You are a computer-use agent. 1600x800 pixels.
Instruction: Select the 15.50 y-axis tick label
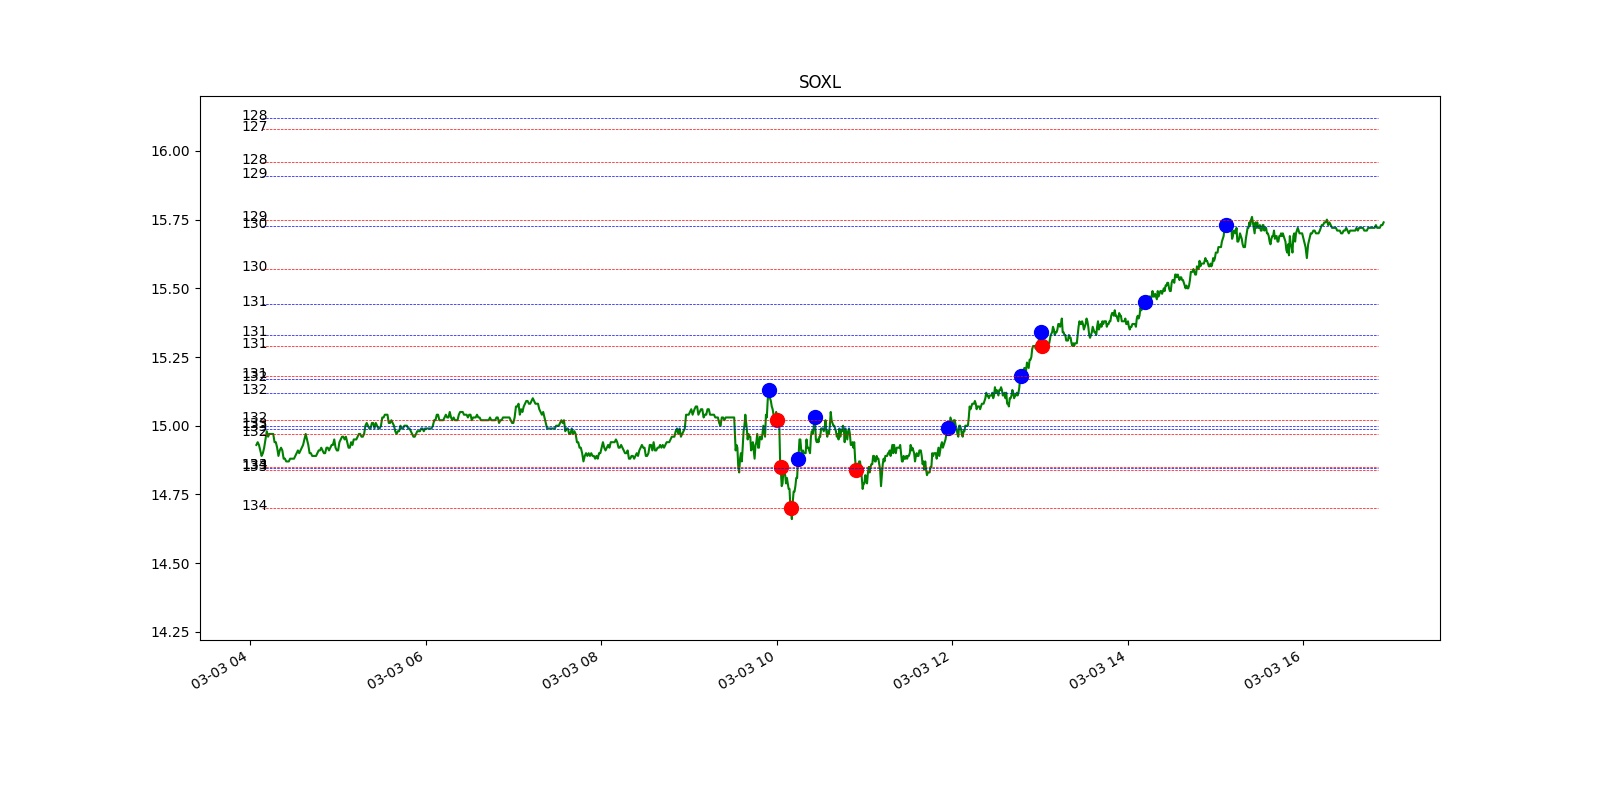coord(170,289)
